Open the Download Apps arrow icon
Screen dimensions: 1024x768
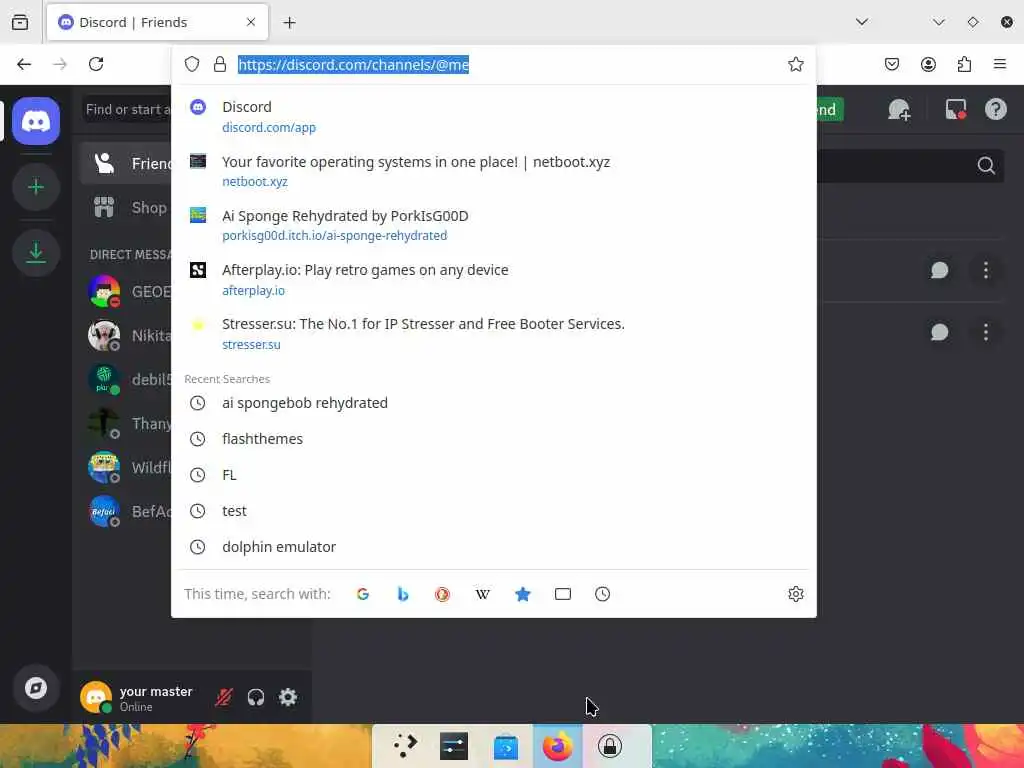pos(36,253)
